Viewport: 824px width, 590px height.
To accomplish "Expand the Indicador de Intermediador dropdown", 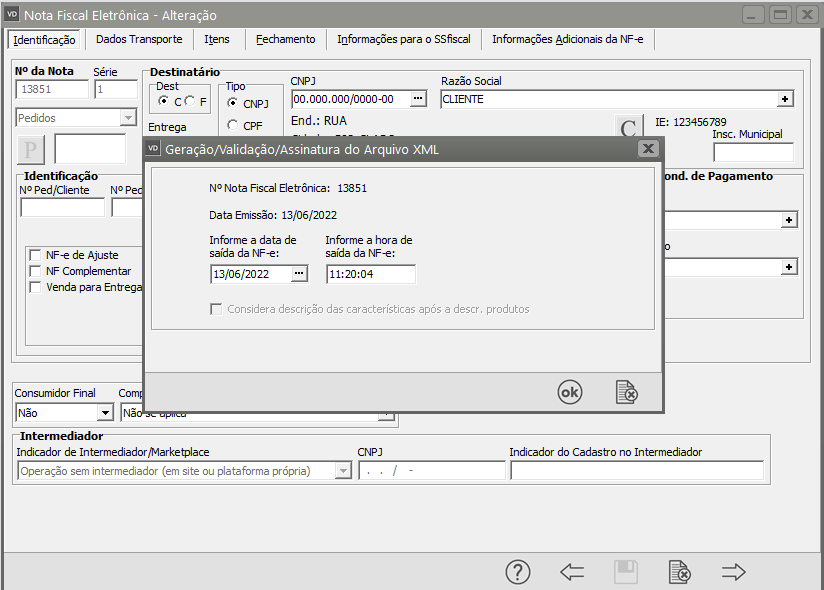I will click(343, 471).
